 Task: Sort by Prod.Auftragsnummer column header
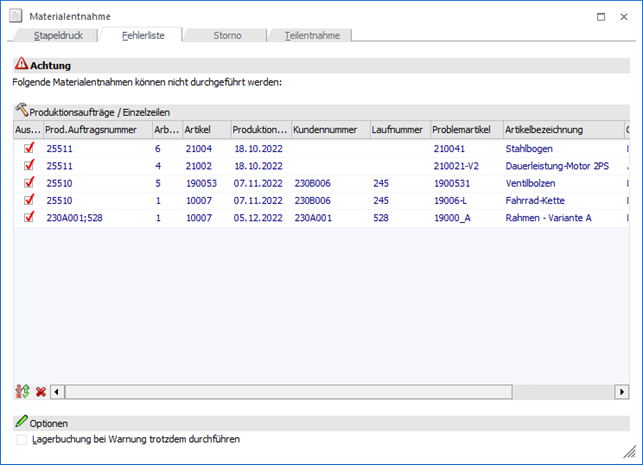96,130
